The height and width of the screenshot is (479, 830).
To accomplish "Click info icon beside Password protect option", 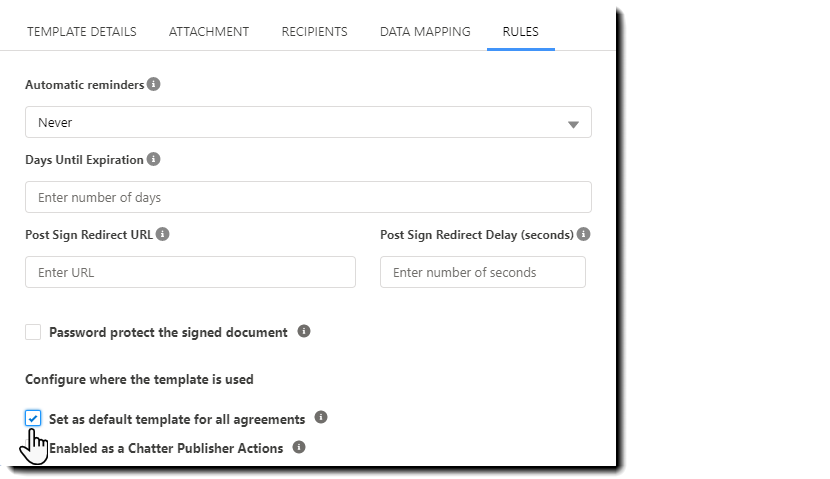I will click(304, 331).
